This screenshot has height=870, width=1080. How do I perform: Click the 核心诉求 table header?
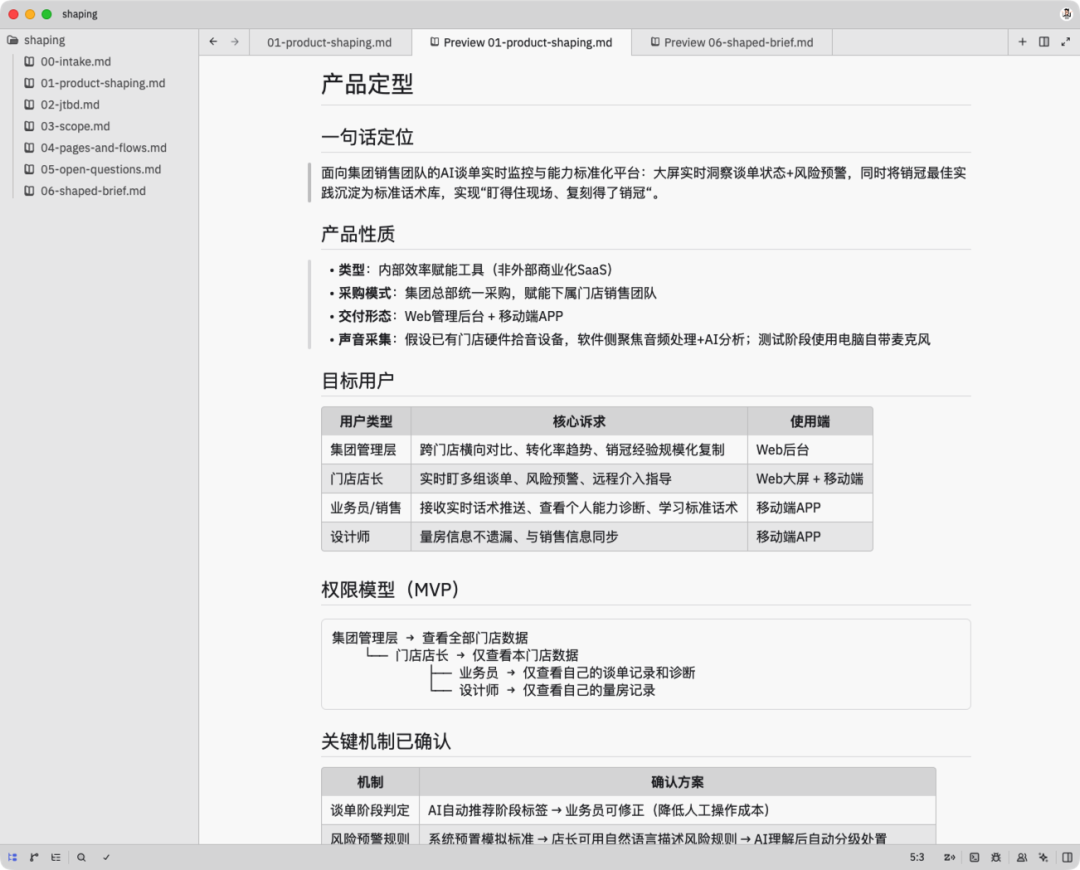click(579, 422)
